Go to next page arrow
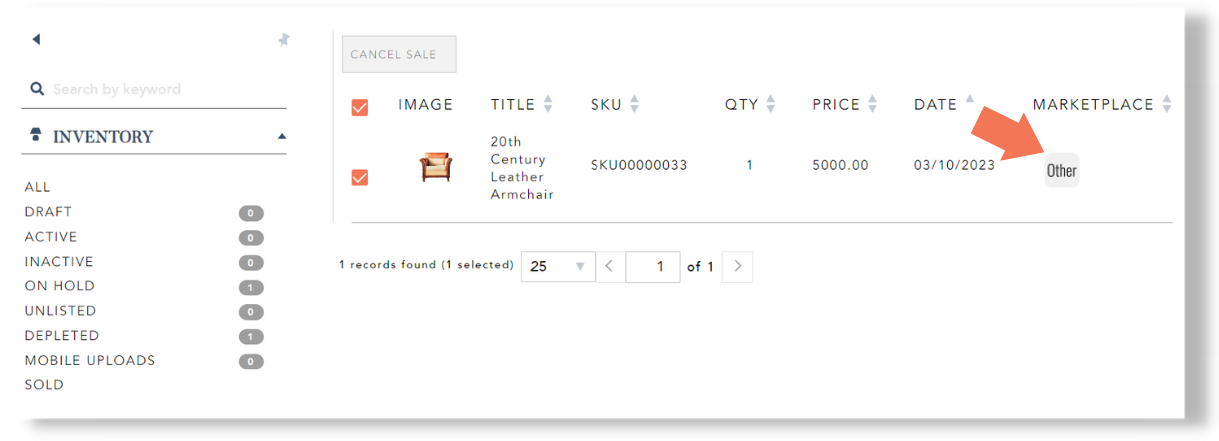This screenshot has height=441, width=1219. [737, 267]
